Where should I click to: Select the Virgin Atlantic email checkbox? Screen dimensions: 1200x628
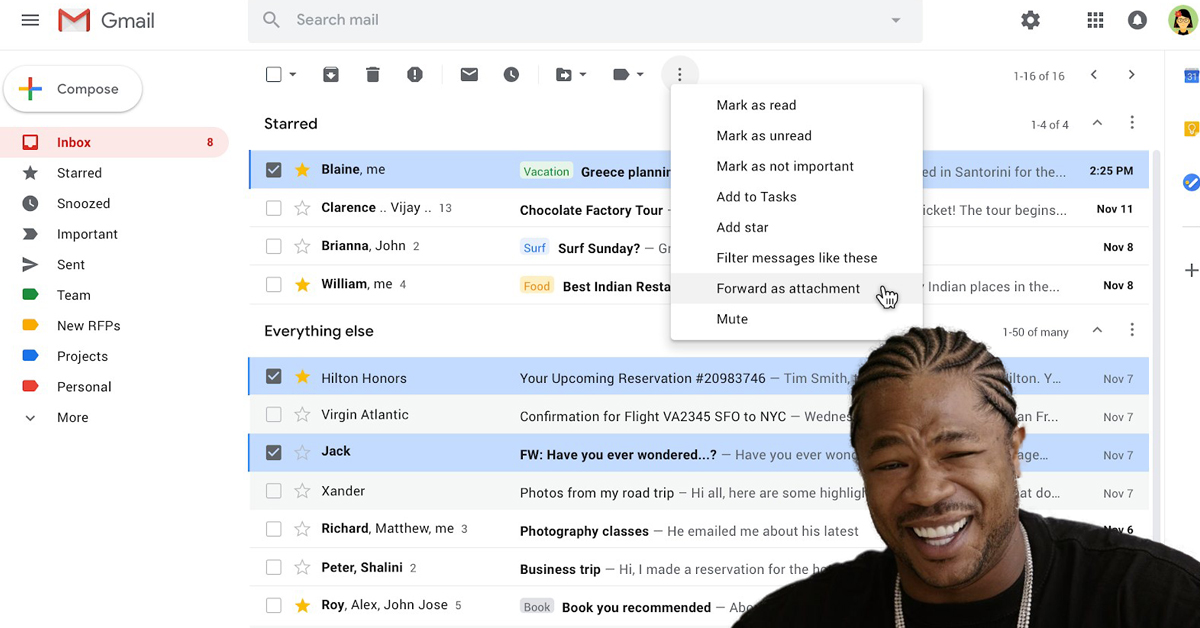pos(273,414)
